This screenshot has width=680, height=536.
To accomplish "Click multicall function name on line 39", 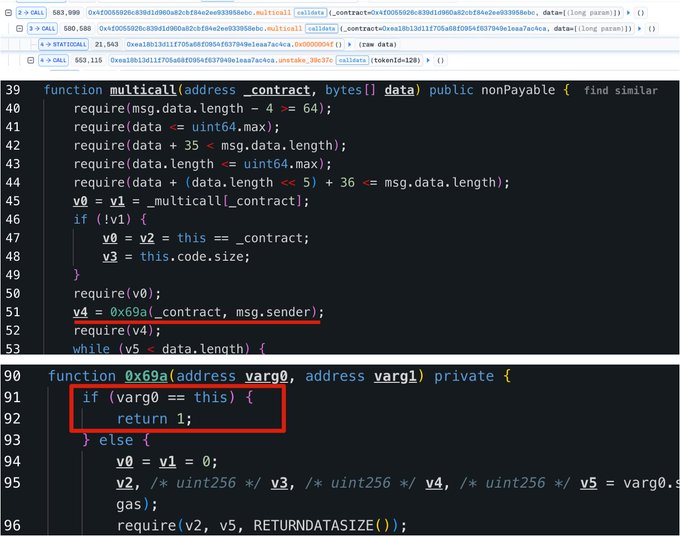I will [143, 90].
